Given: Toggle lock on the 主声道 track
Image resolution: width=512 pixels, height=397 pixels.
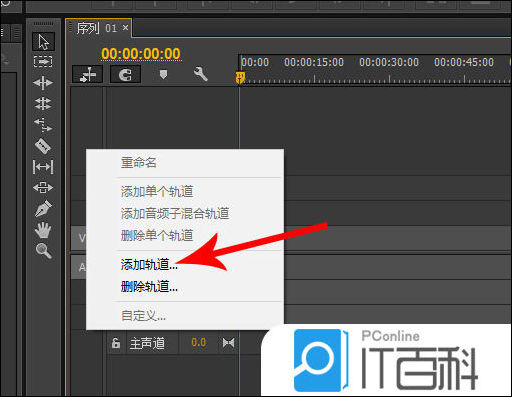Looking at the screenshot, I should tap(116, 343).
